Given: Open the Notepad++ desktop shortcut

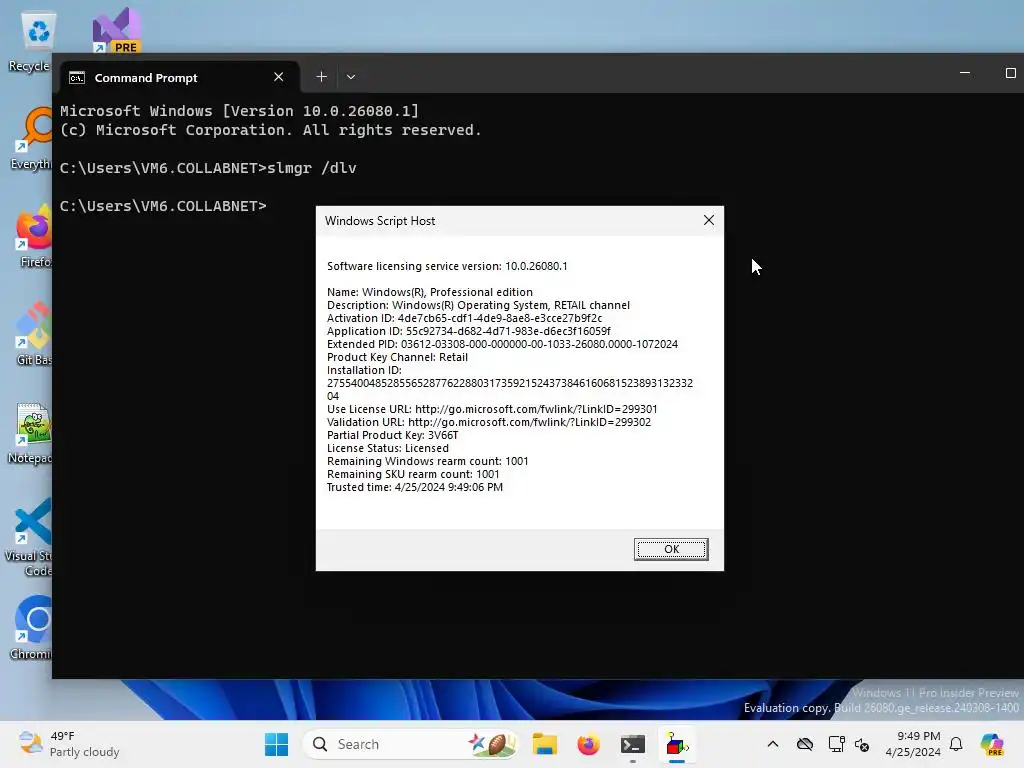Looking at the screenshot, I should pyautogui.click(x=31, y=434).
